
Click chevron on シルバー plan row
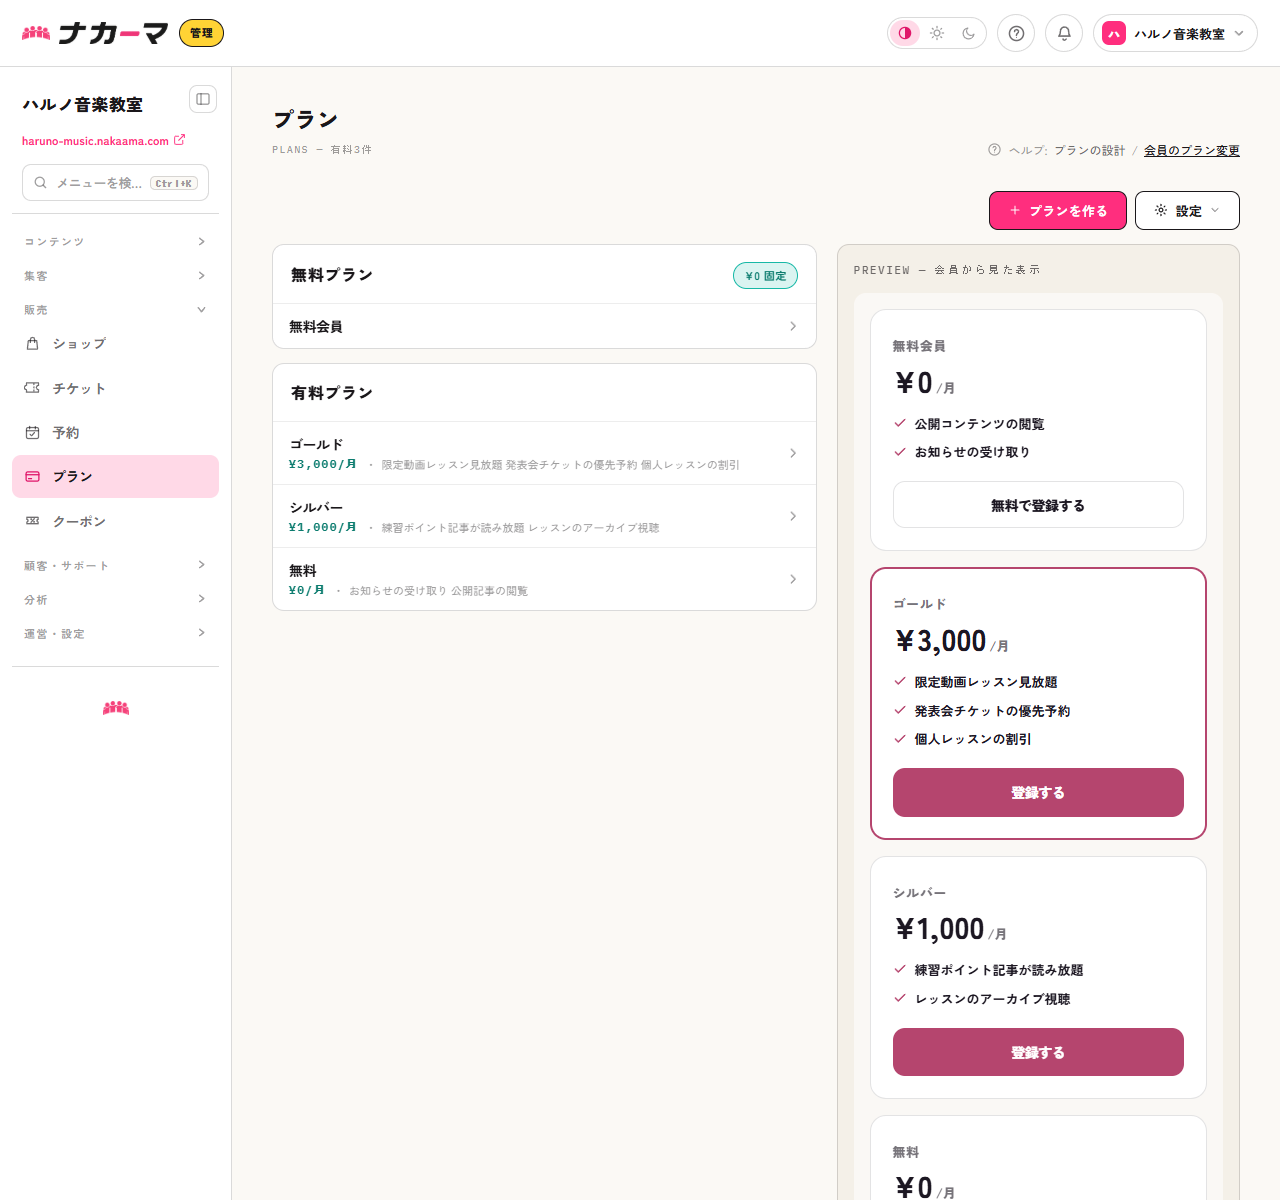tap(793, 516)
